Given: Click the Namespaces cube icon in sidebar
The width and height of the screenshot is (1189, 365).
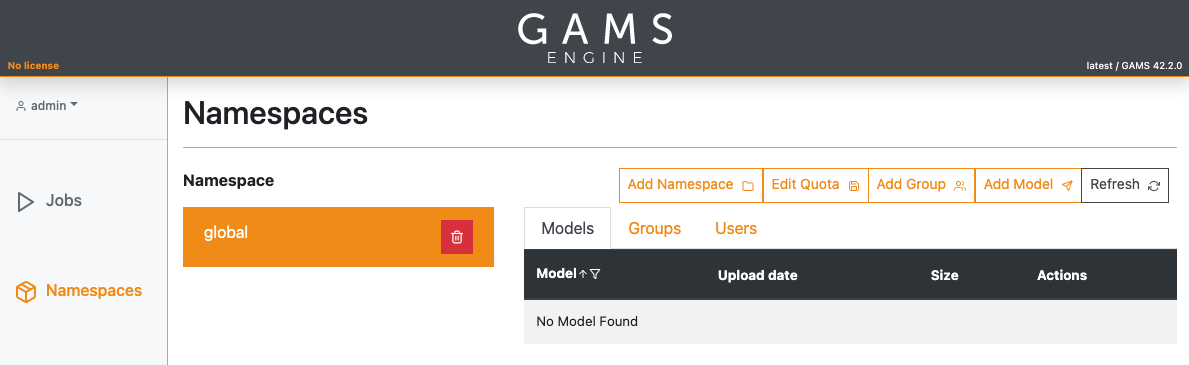Looking at the screenshot, I should click(27, 291).
